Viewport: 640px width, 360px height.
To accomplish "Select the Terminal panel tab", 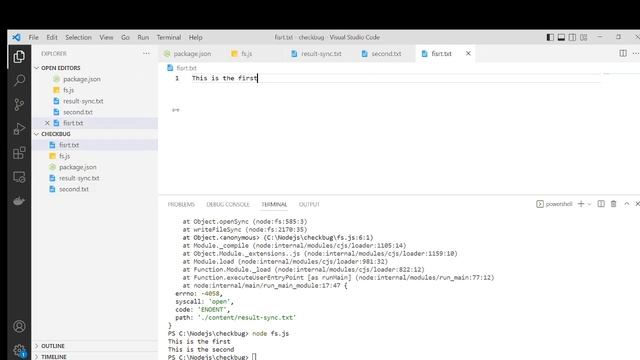I will point(274,204).
